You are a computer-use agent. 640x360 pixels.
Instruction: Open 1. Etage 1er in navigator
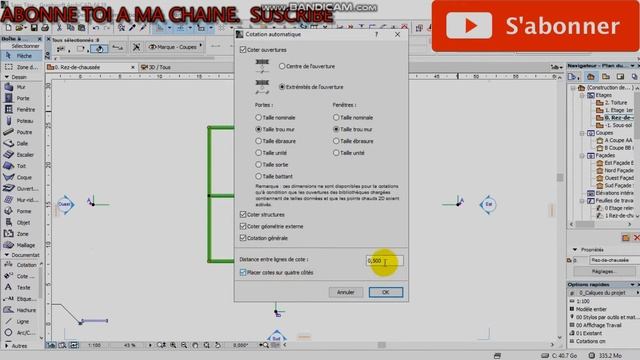[x=615, y=110]
